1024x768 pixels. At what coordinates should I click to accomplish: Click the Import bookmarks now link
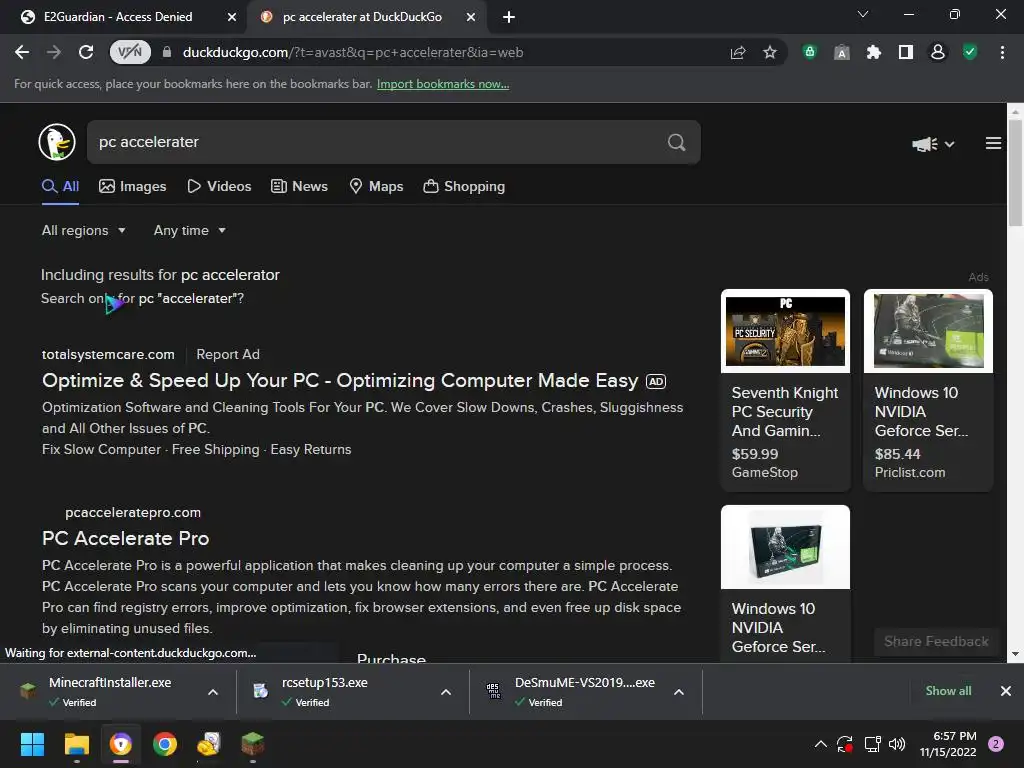pyautogui.click(x=443, y=84)
